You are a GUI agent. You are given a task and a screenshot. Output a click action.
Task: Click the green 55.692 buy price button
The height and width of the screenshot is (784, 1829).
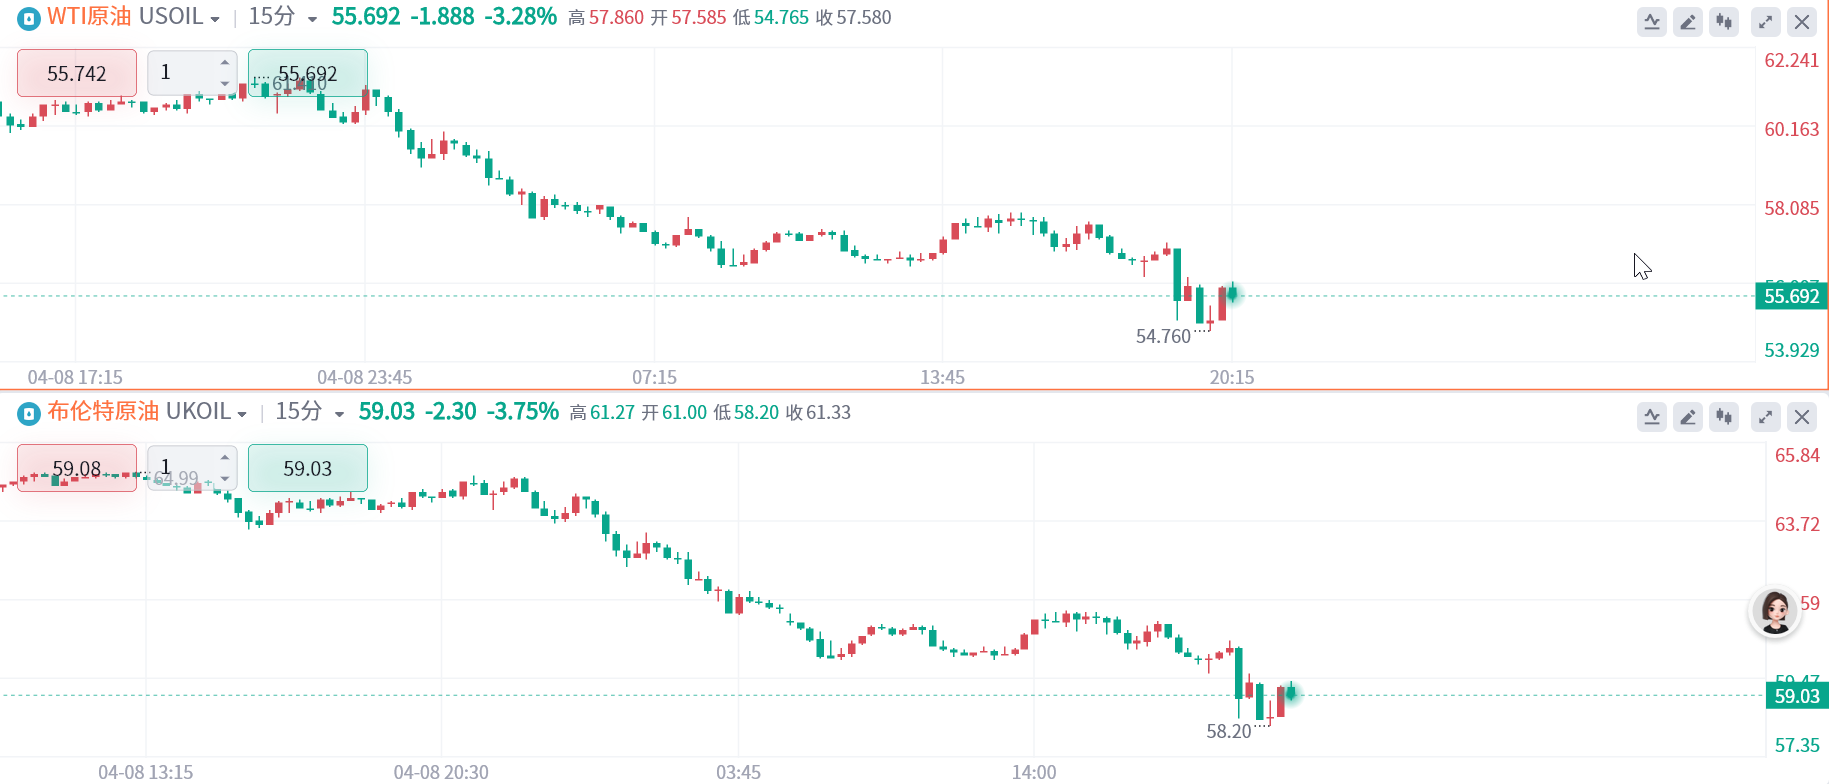click(x=308, y=73)
